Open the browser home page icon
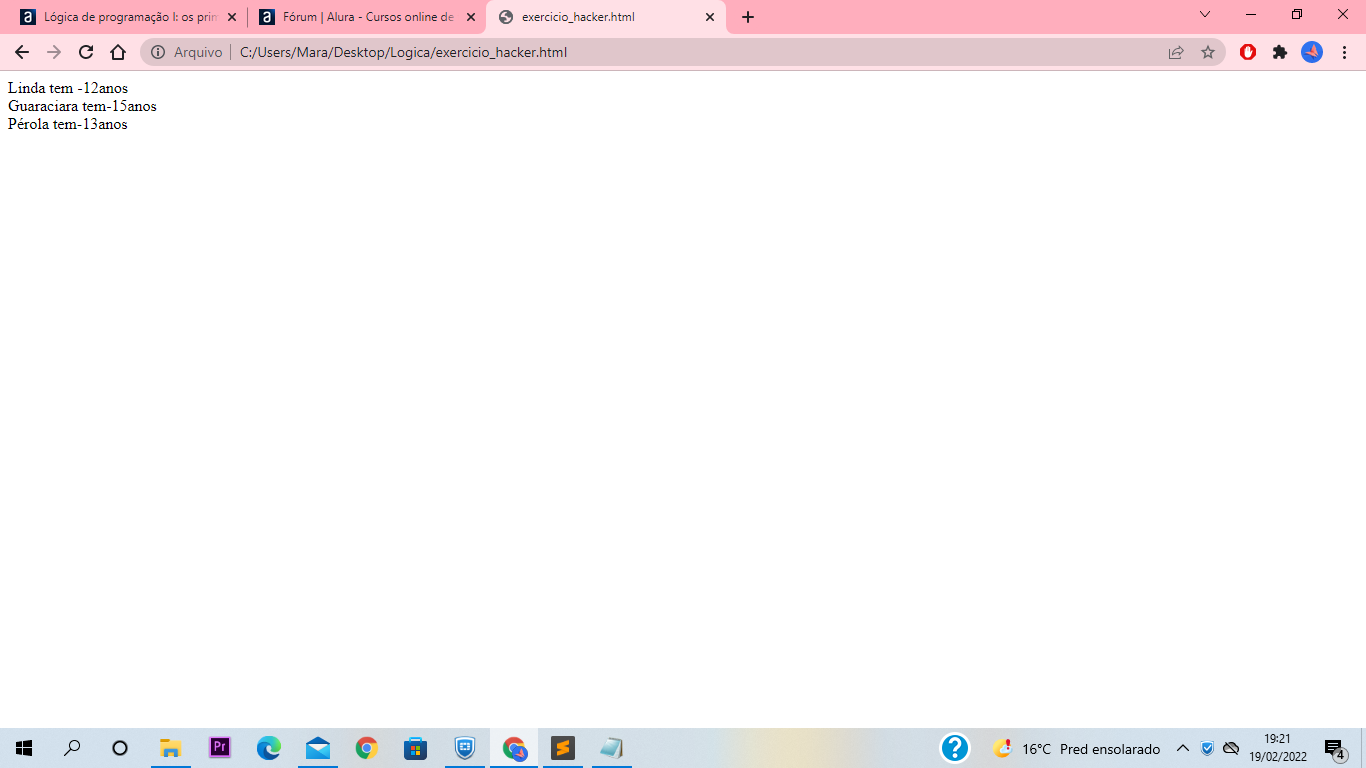 [x=118, y=52]
